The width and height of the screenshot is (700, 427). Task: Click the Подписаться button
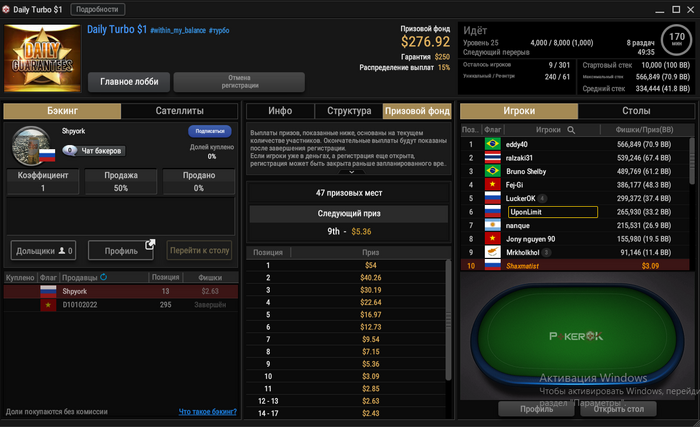210,131
